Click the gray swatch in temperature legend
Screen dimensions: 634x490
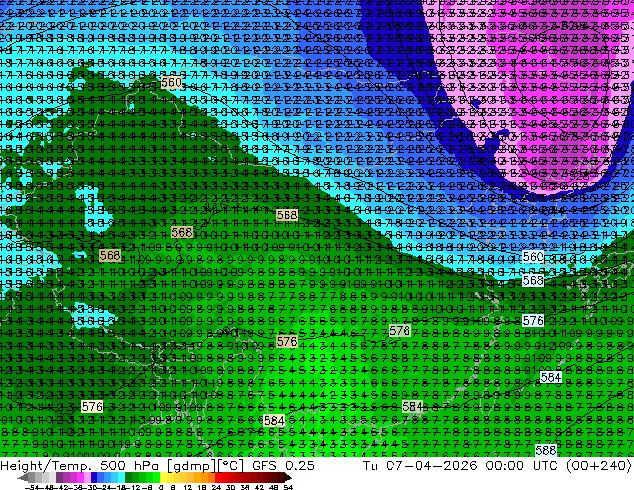(32, 478)
